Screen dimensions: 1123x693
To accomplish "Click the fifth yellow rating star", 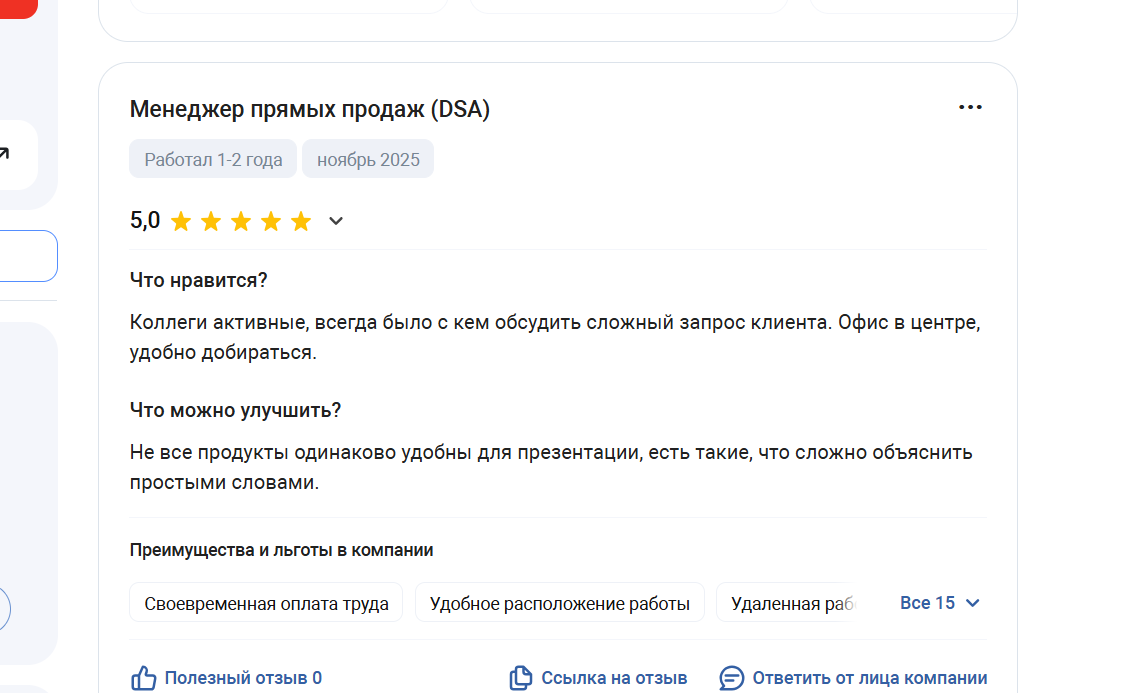I will [301, 221].
